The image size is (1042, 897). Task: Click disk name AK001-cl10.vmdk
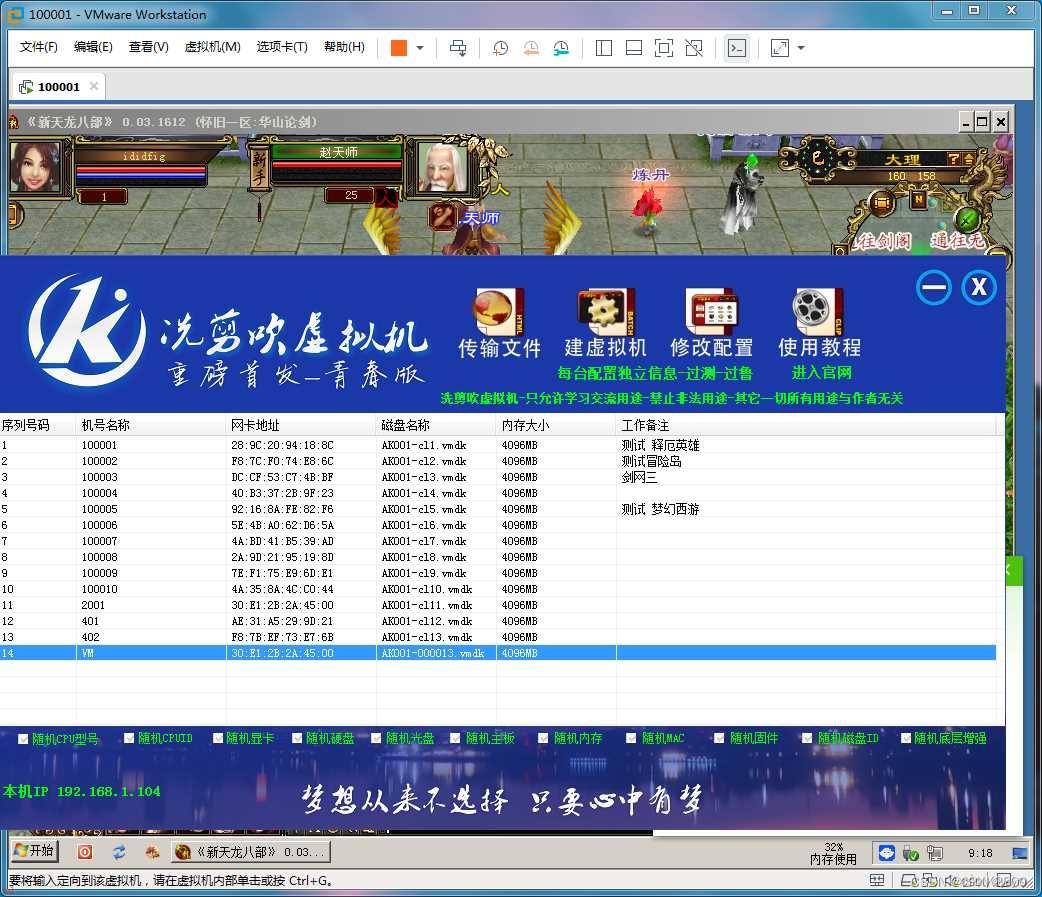click(427, 589)
